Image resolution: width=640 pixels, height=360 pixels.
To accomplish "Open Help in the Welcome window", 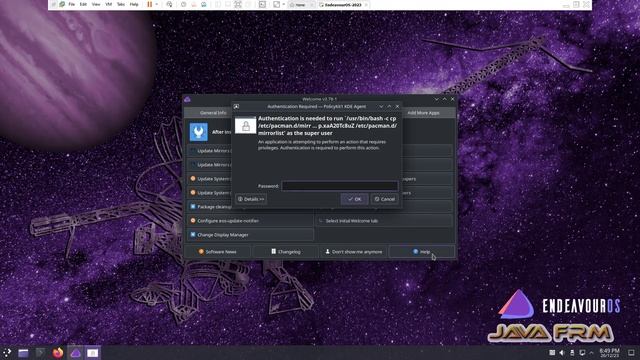I will (x=422, y=252).
